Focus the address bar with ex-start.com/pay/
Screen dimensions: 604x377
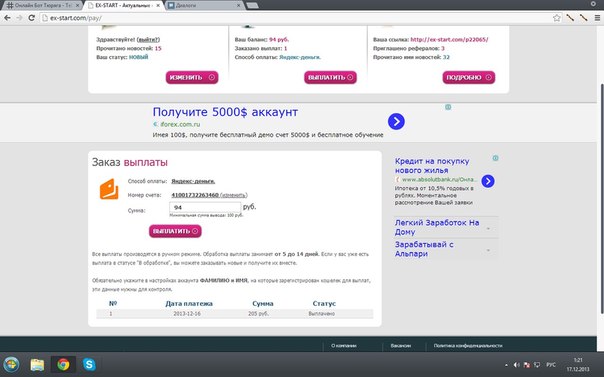(297, 18)
